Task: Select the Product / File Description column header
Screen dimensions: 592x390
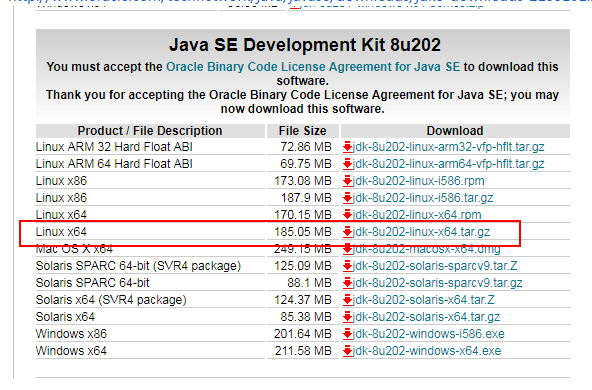Action: click(x=150, y=131)
